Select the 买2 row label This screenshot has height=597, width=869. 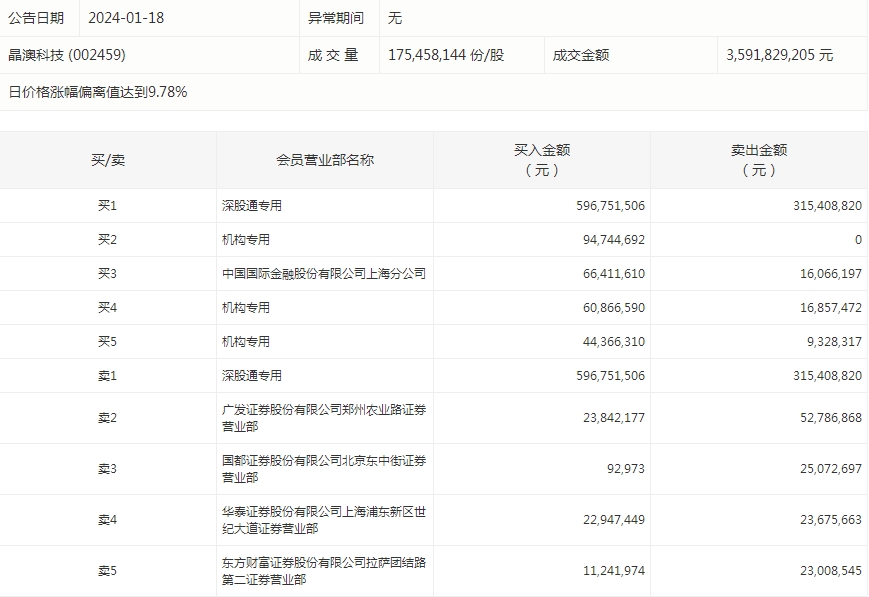[x=108, y=239]
